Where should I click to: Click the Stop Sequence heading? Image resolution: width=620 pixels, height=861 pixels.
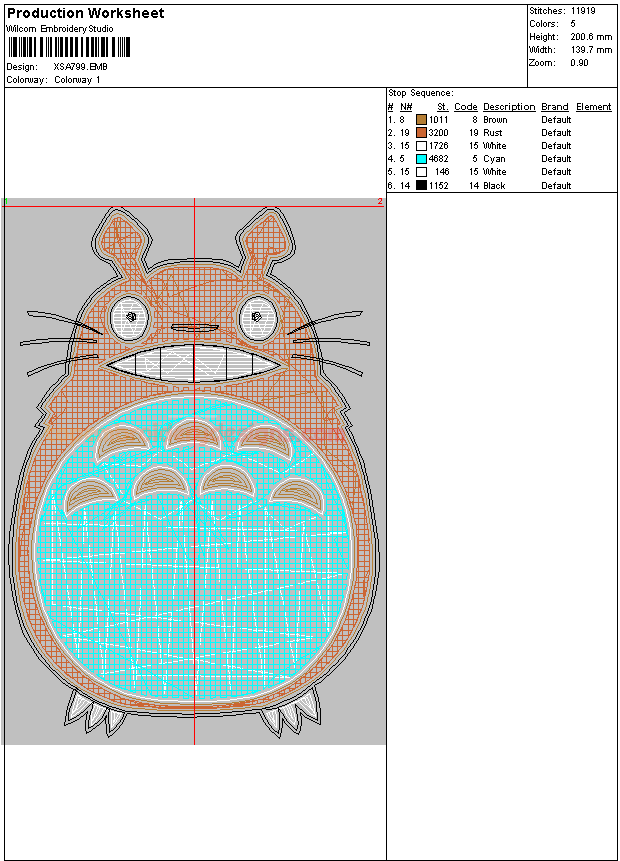pos(421,93)
